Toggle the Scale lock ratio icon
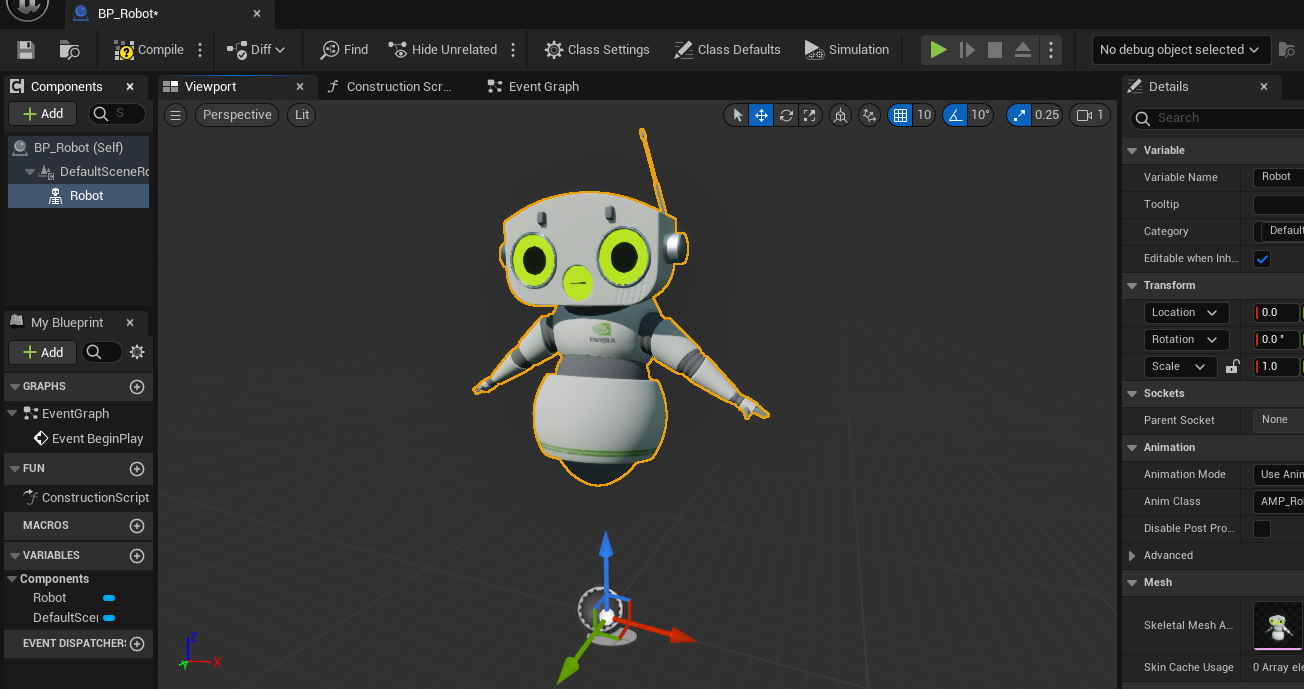 coord(1232,367)
